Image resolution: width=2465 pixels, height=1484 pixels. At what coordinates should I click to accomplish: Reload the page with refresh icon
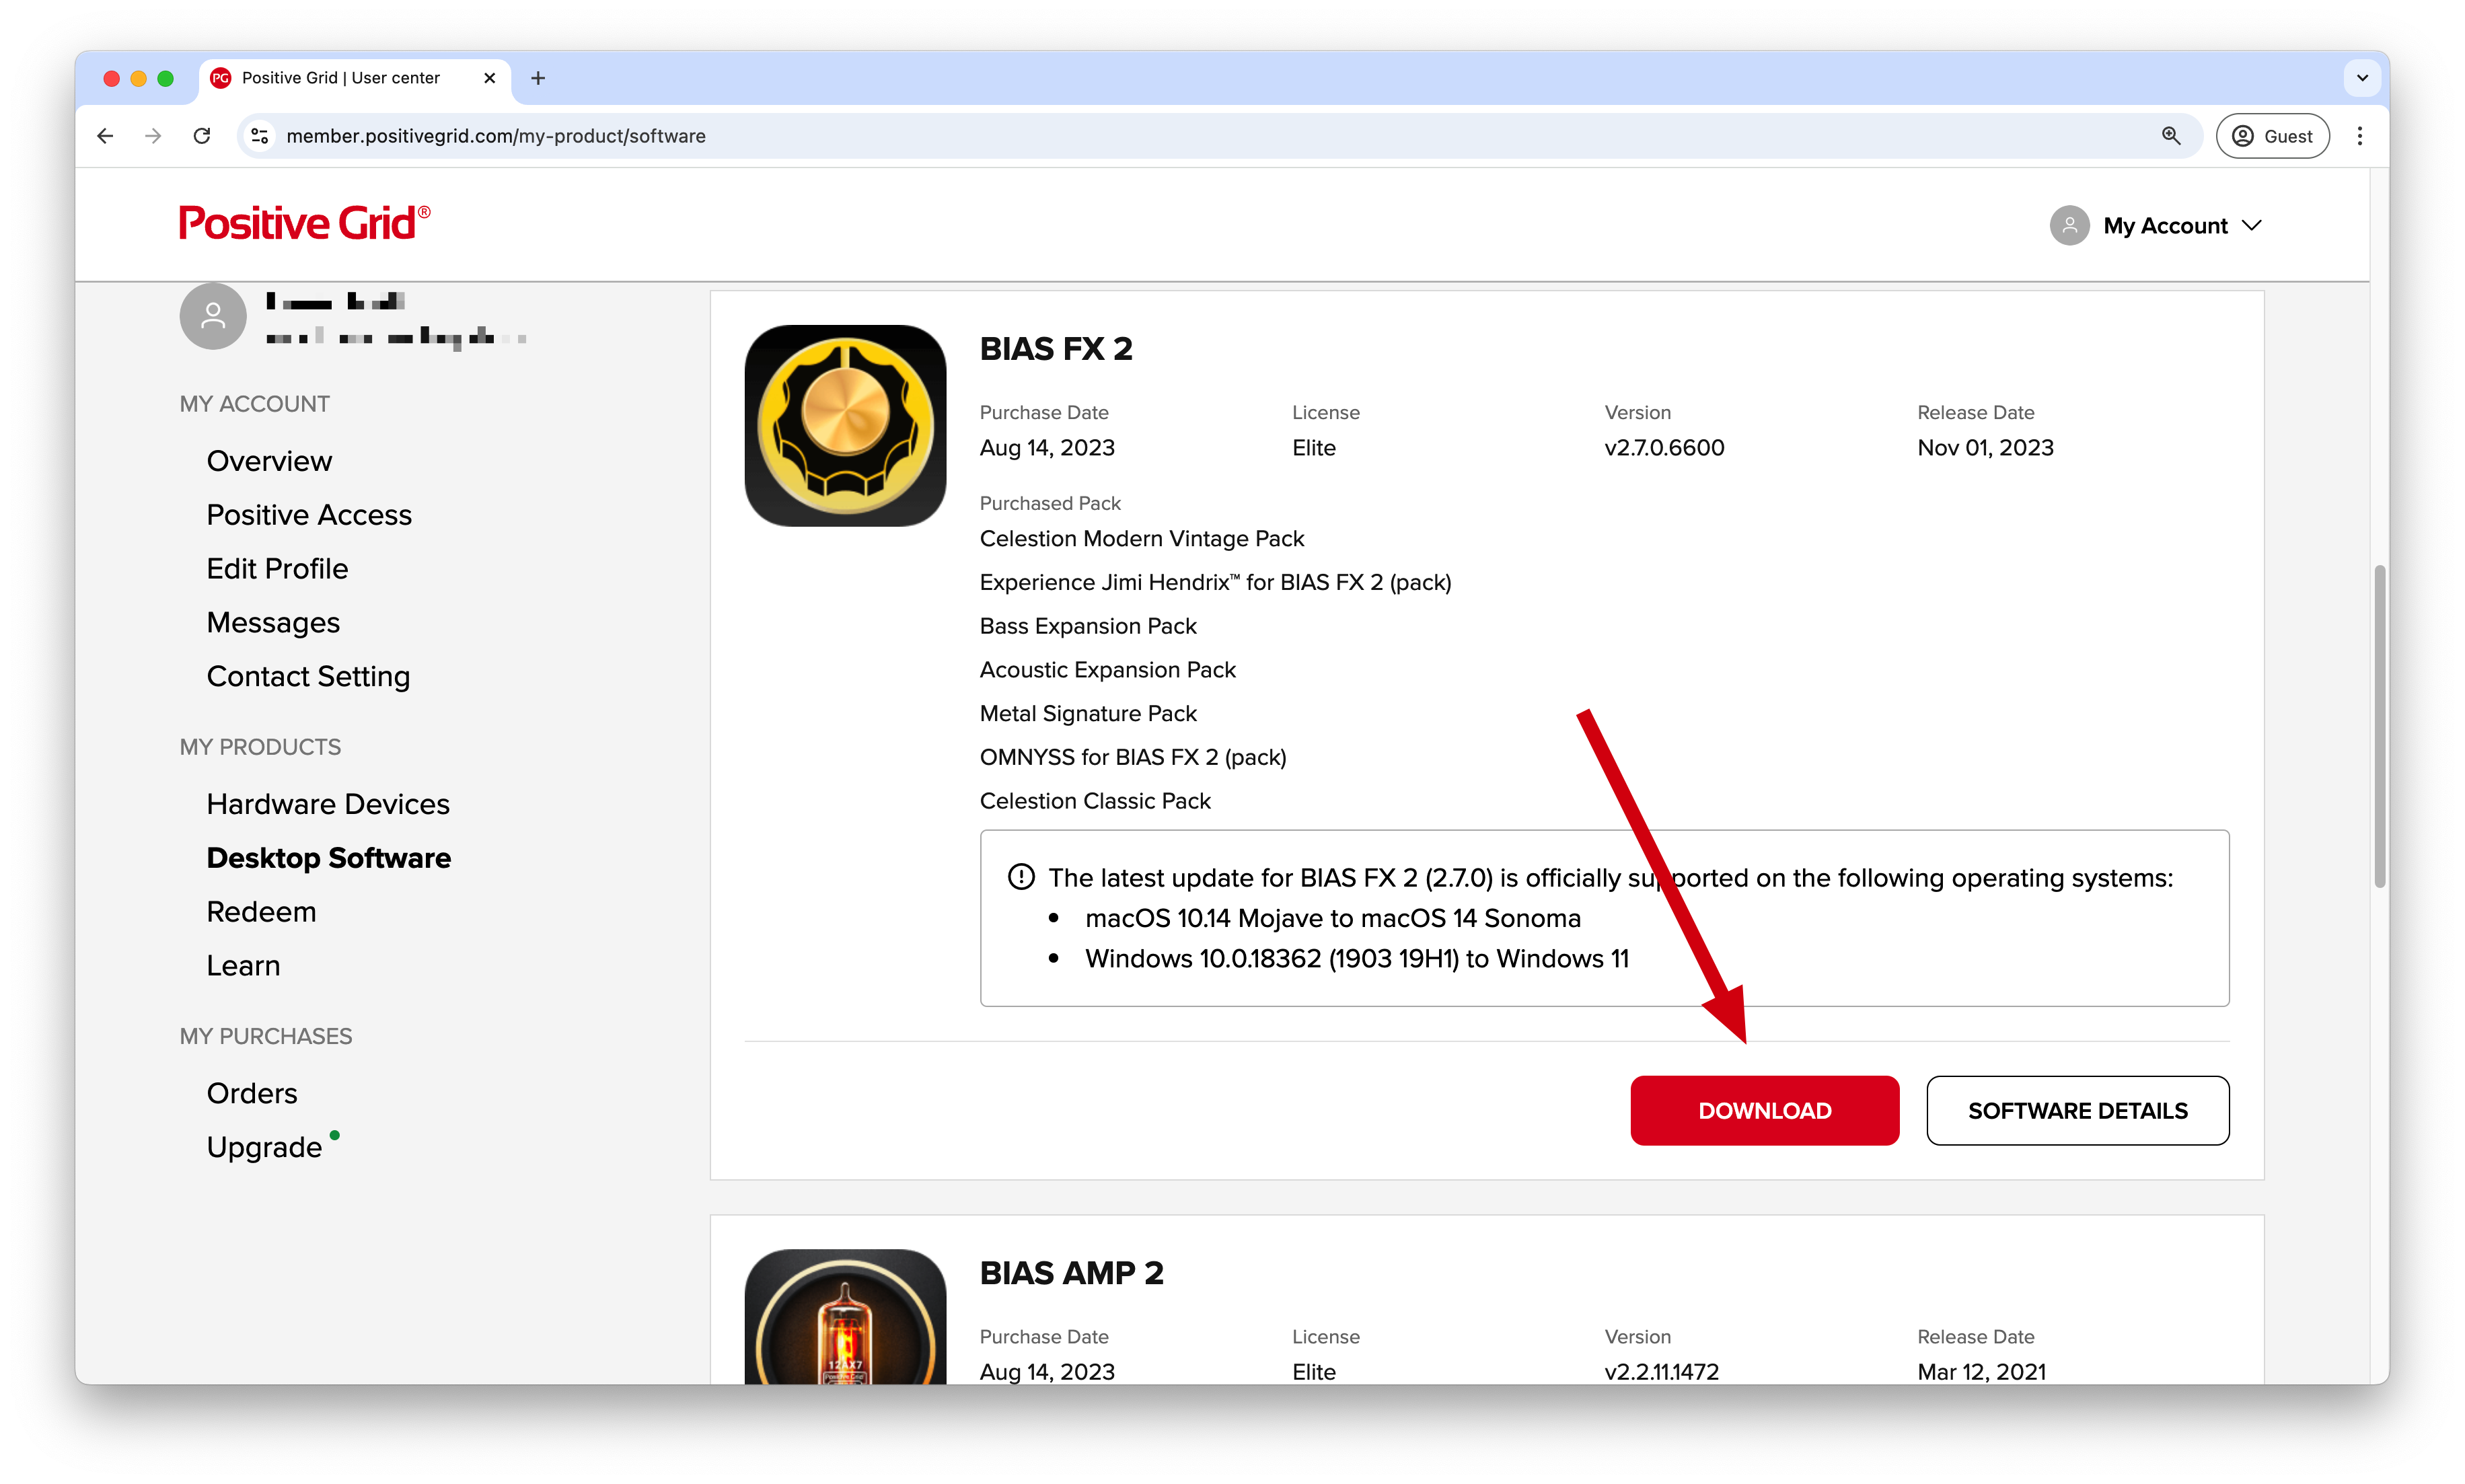tap(202, 136)
